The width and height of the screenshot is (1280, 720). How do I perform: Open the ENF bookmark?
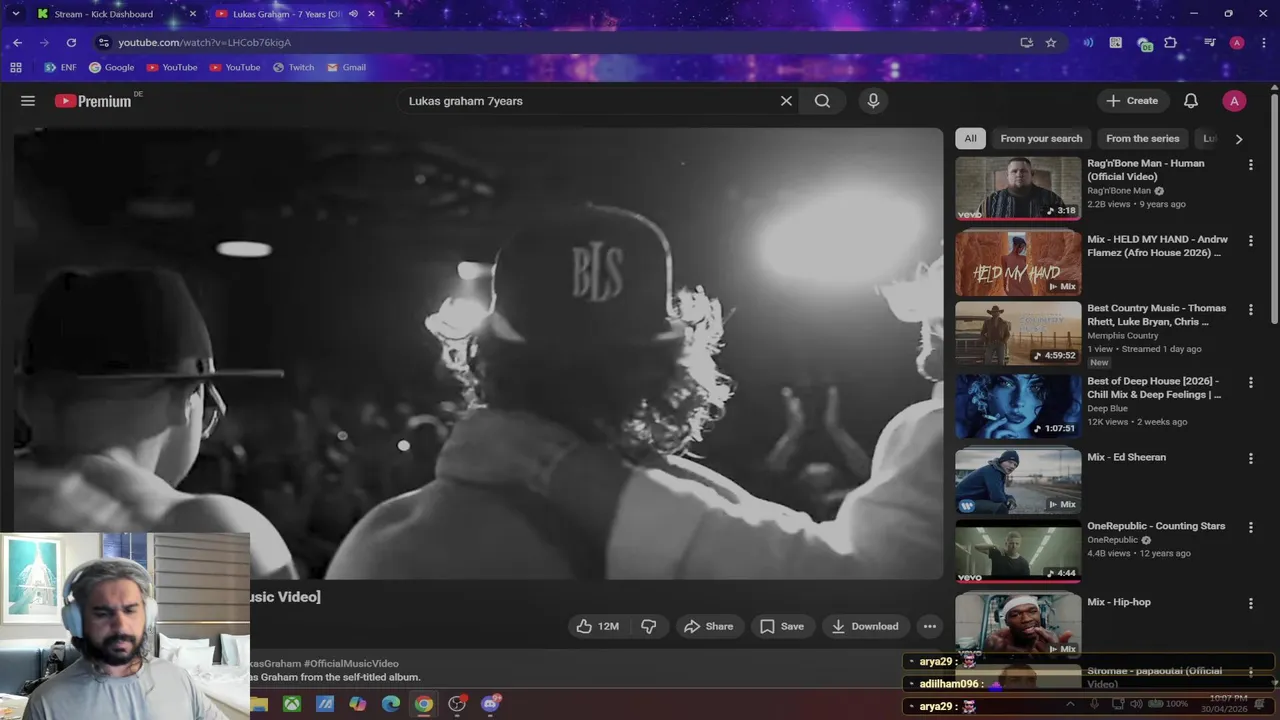[60, 68]
